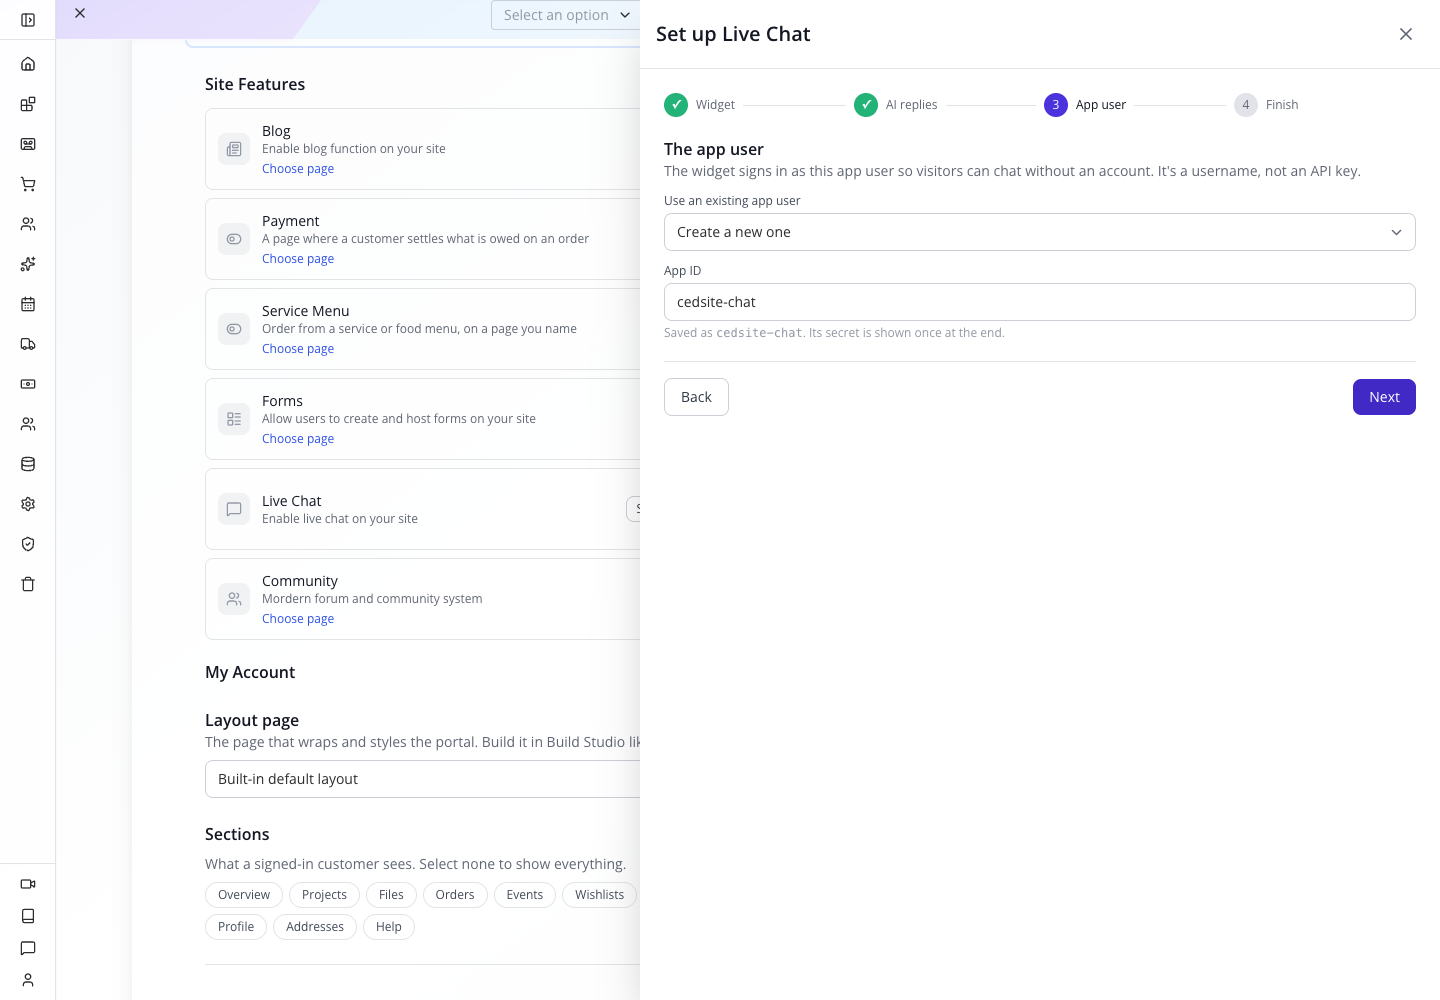Viewport: 1440px width, 1000px height.
Task: Close the site settings page with X
Action: pyautogui.click(x=80, y=13)
